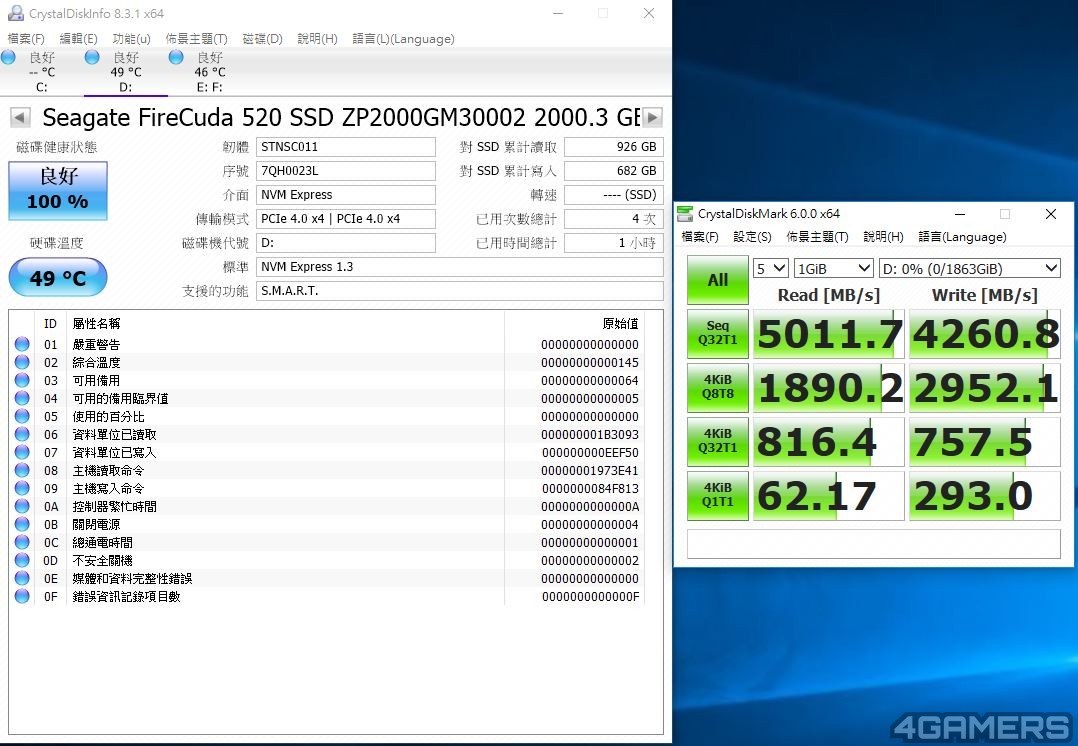Click the 926 GB total host reads value

tap(614, 146)
